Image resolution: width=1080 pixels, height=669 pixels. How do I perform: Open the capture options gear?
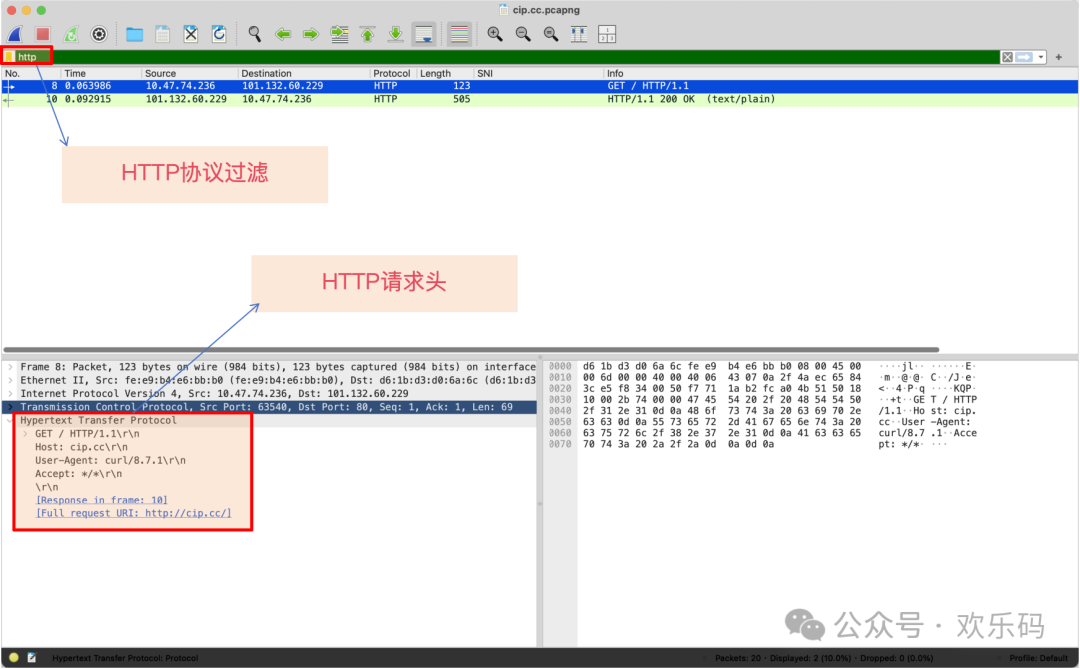(98, 33)
